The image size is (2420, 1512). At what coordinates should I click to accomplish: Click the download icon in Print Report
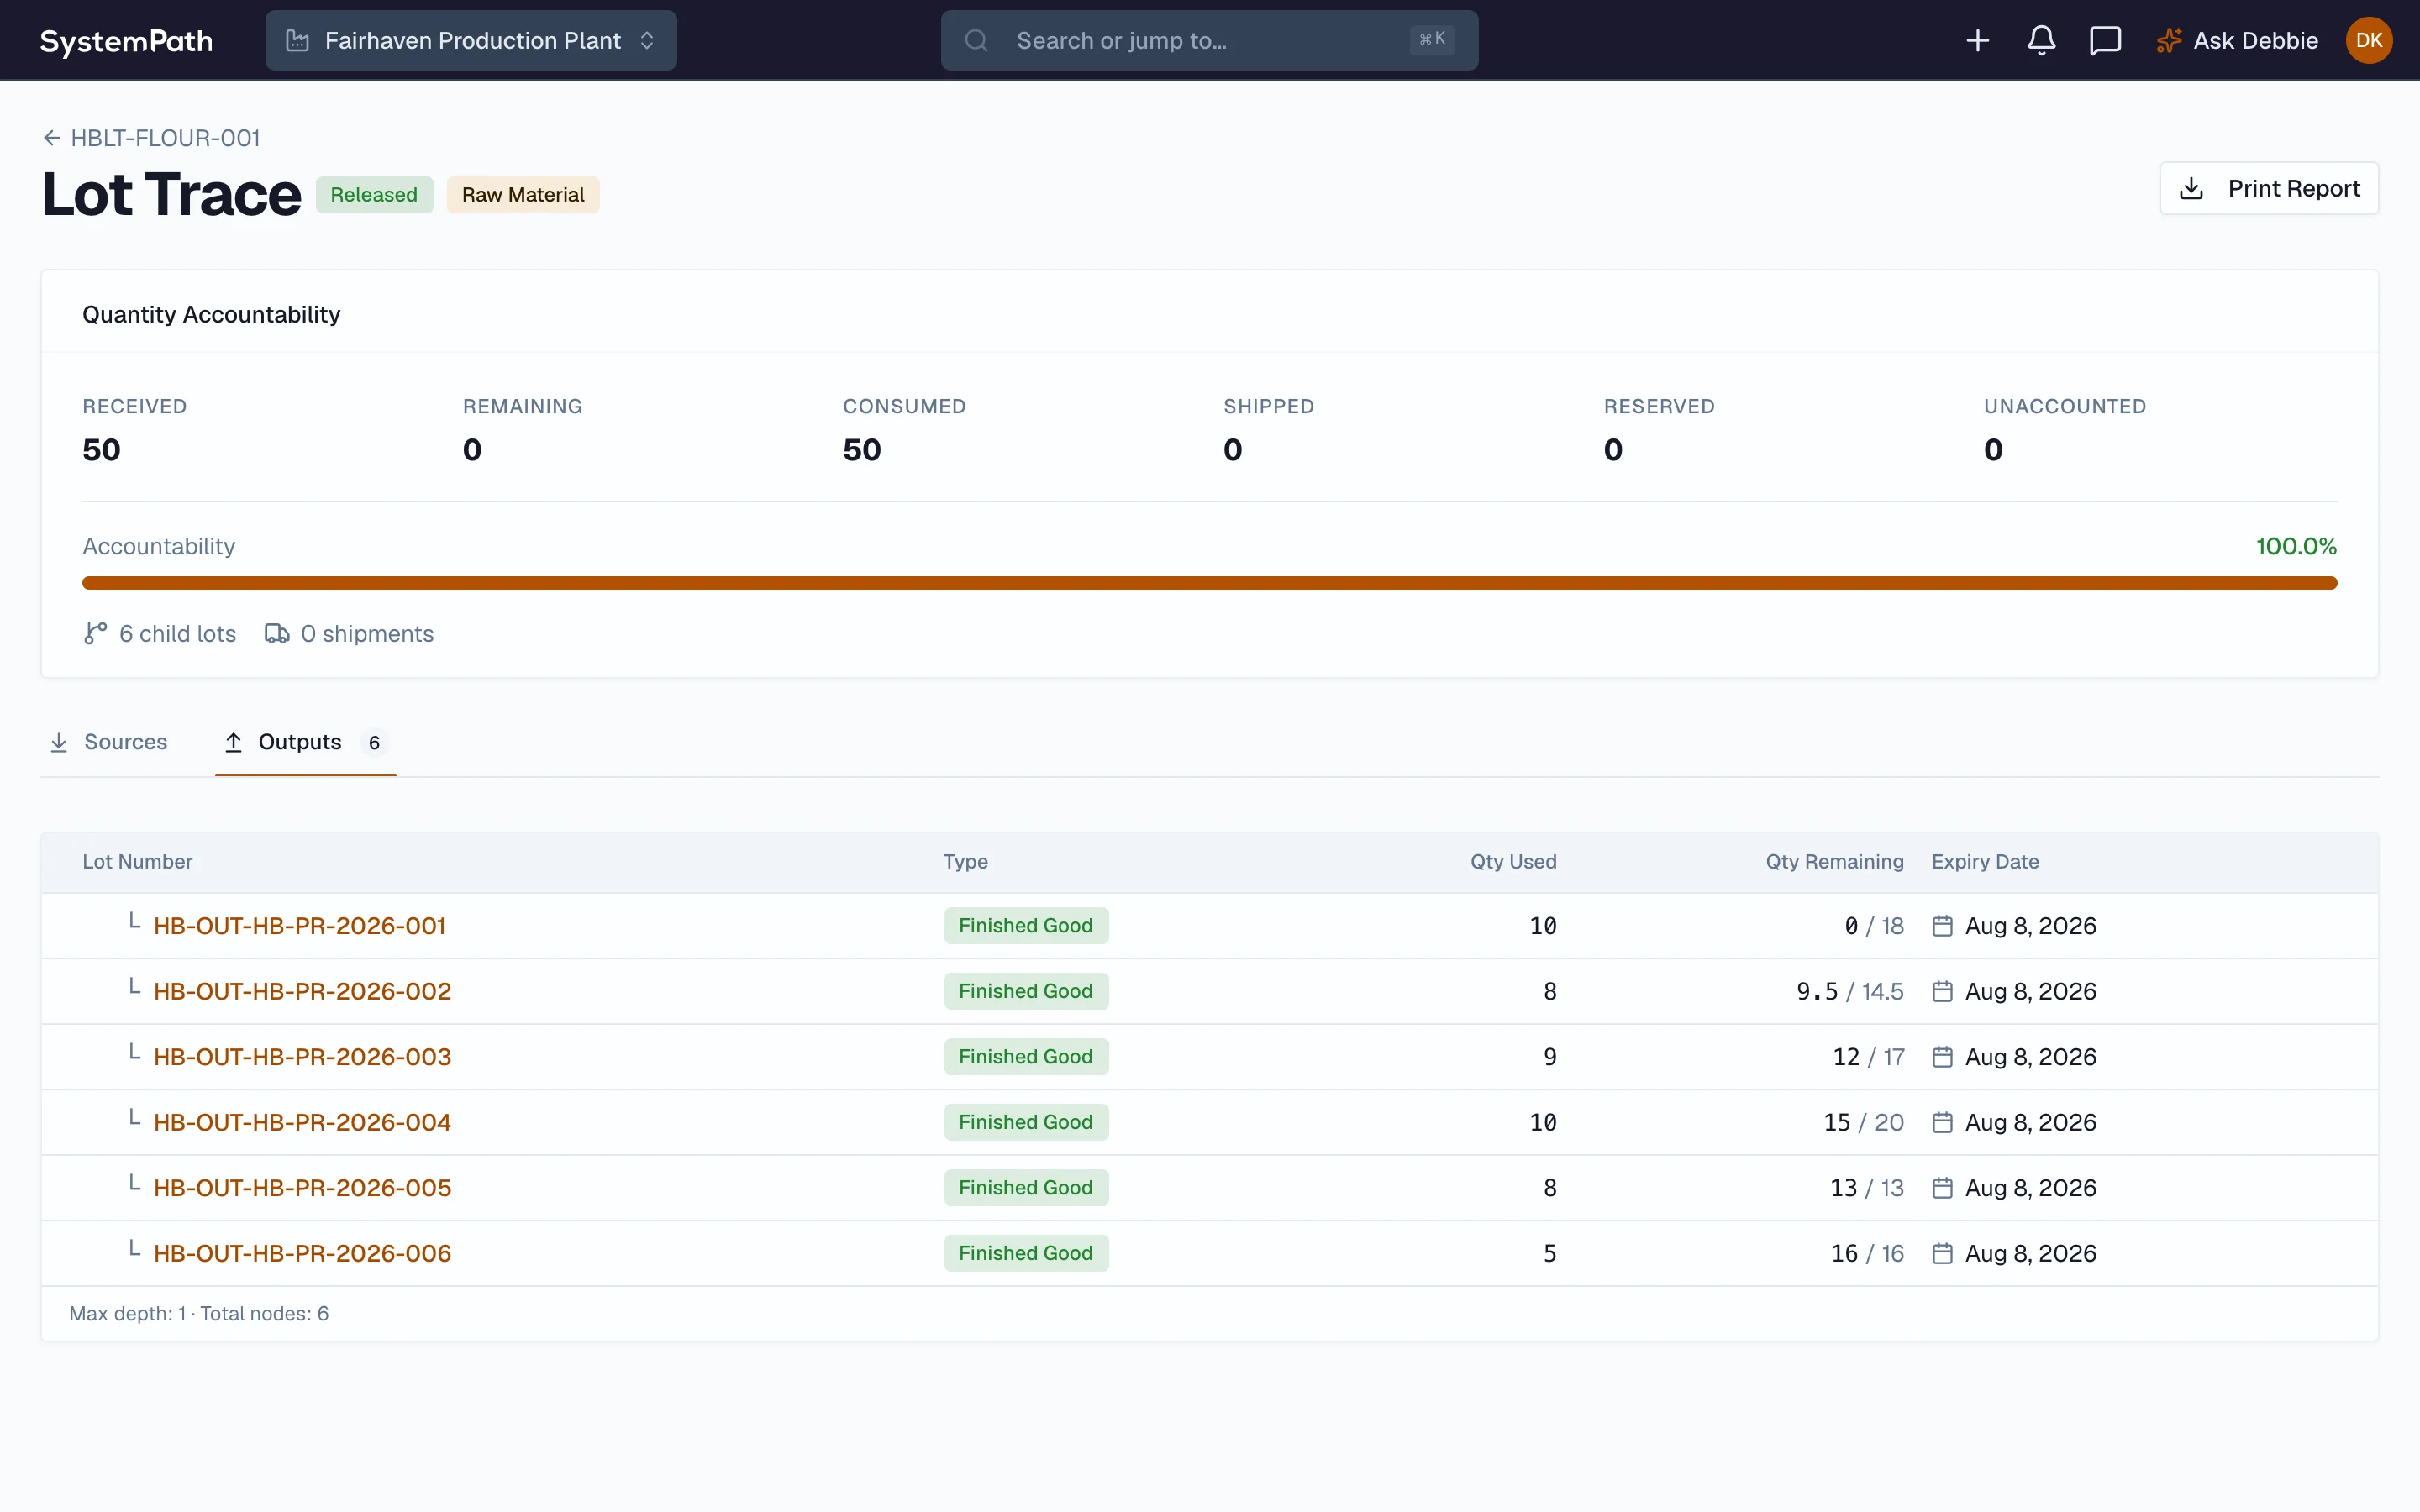click(2191, 189)
